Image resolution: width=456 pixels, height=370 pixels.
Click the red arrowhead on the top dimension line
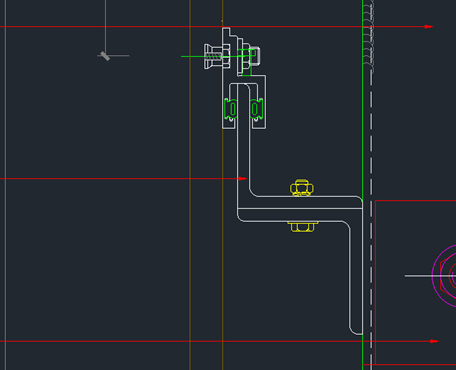point(429,27)
